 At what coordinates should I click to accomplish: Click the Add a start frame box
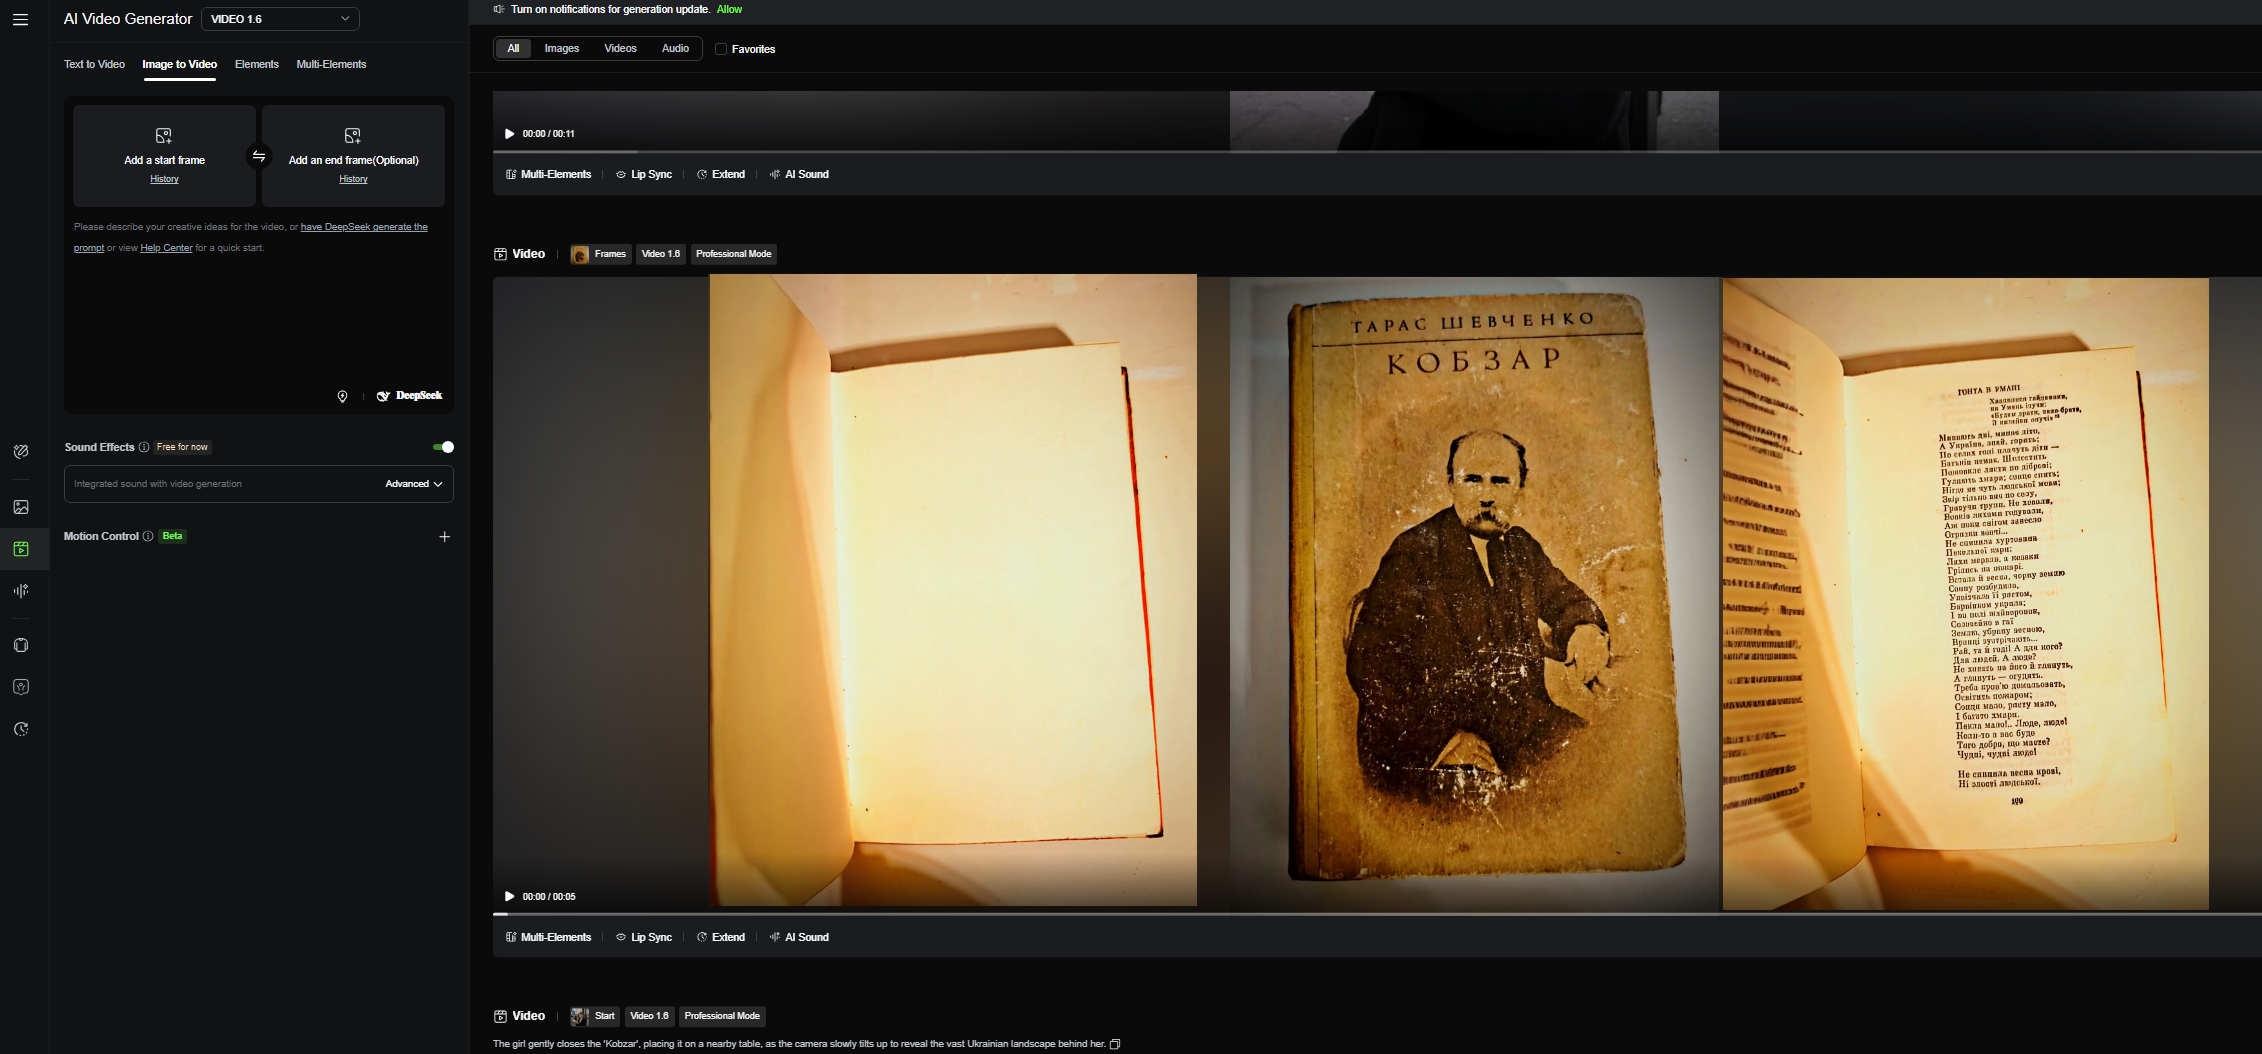(164, 156)
